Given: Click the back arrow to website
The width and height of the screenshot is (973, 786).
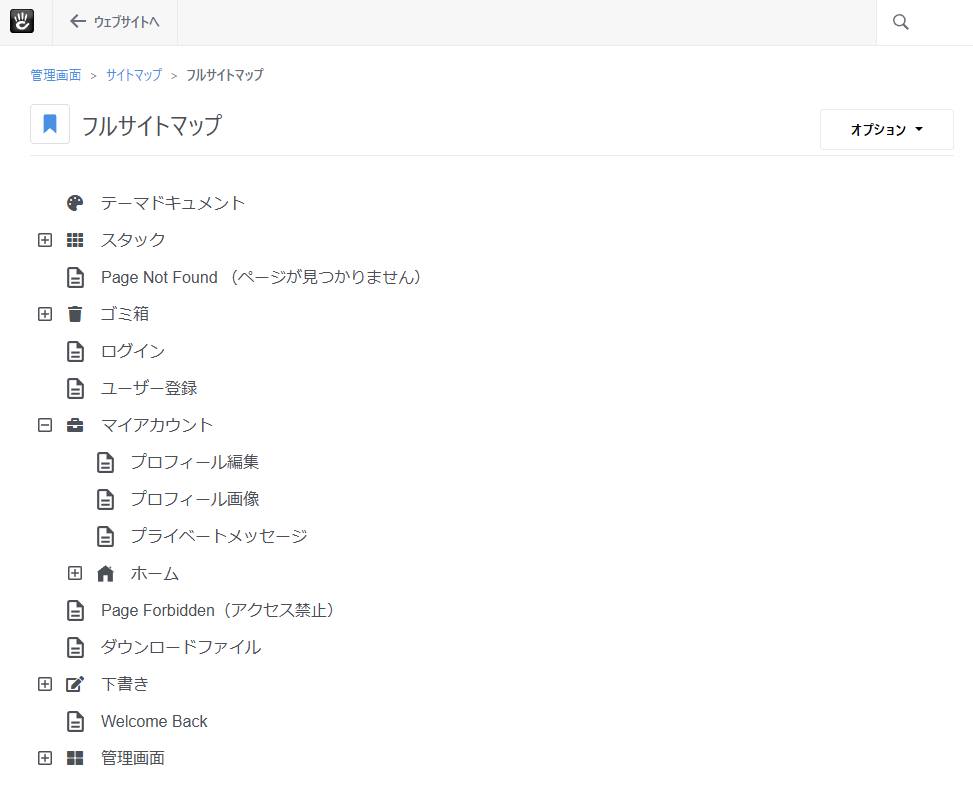Looking at the screenshot, I should pyautogui.click(x=78, y=22).
